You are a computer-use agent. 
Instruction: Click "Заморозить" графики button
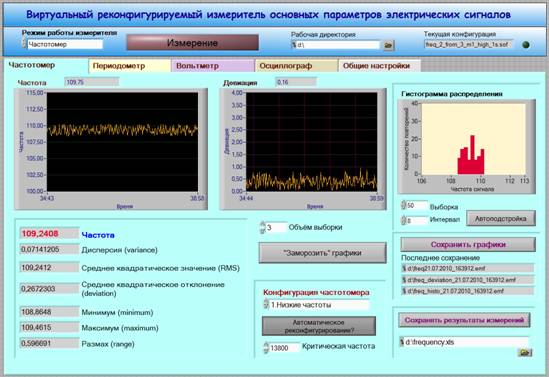[x=322, y=253]
